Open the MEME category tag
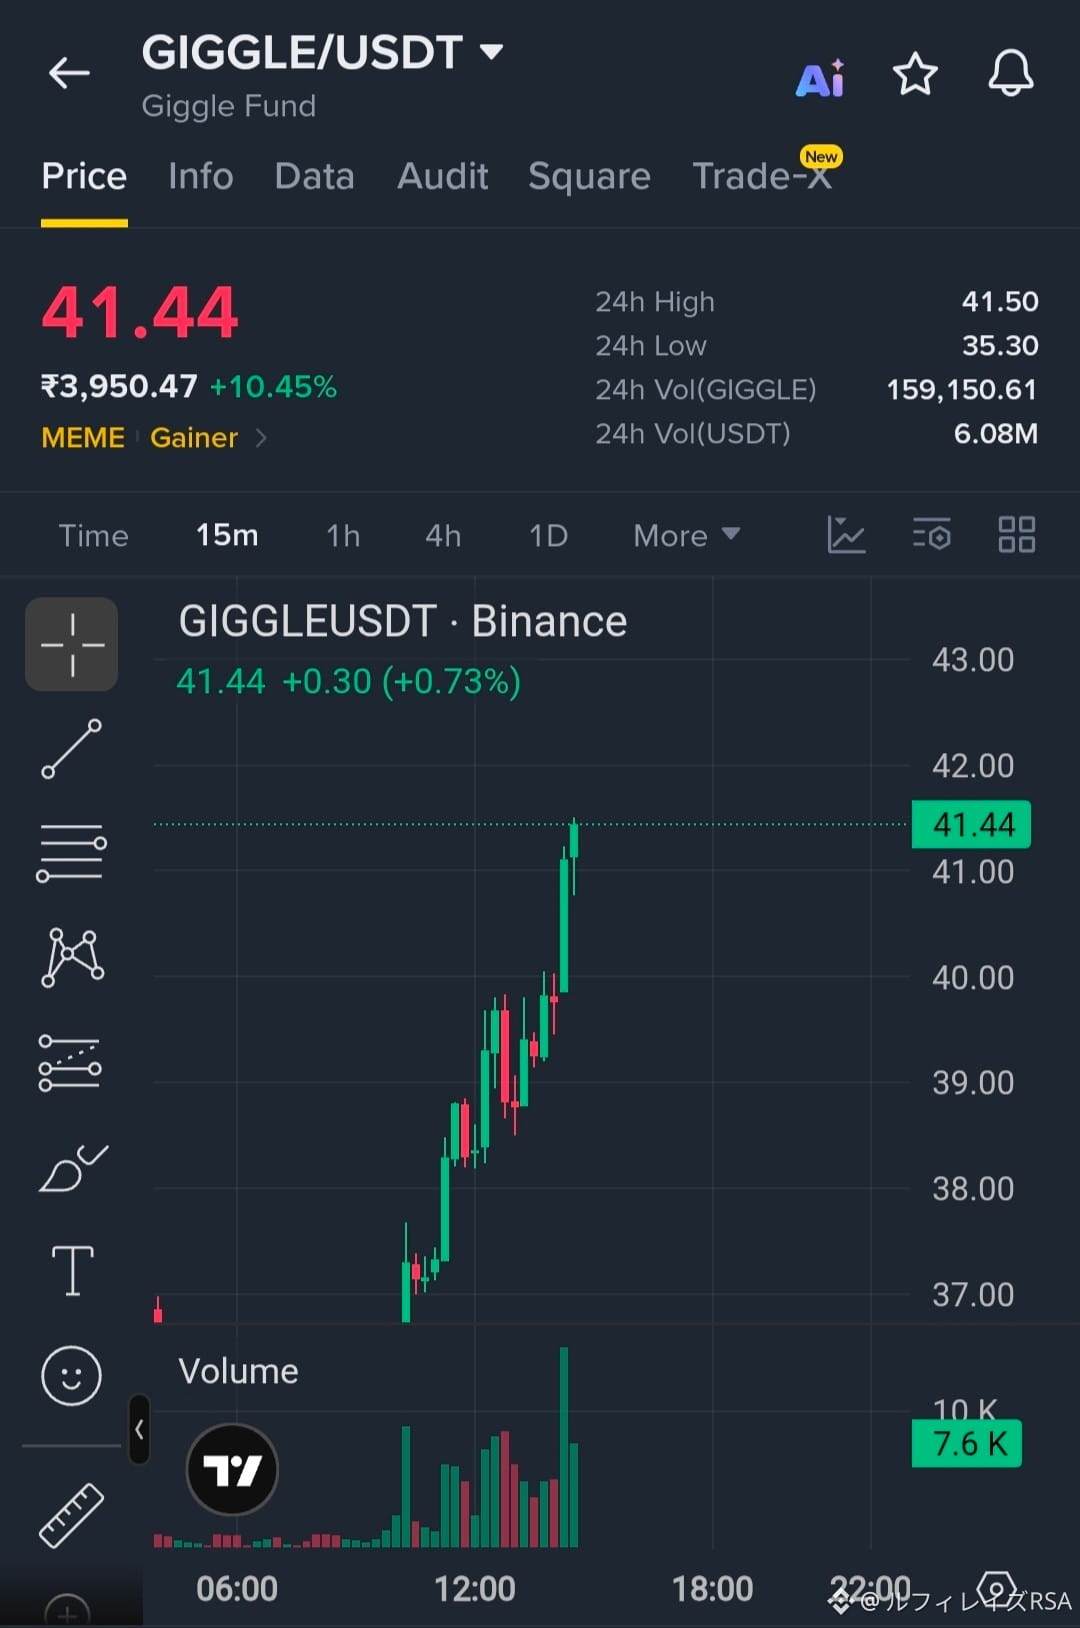The width and height of the screenshot is (1080, 1628). pos(83,438)
